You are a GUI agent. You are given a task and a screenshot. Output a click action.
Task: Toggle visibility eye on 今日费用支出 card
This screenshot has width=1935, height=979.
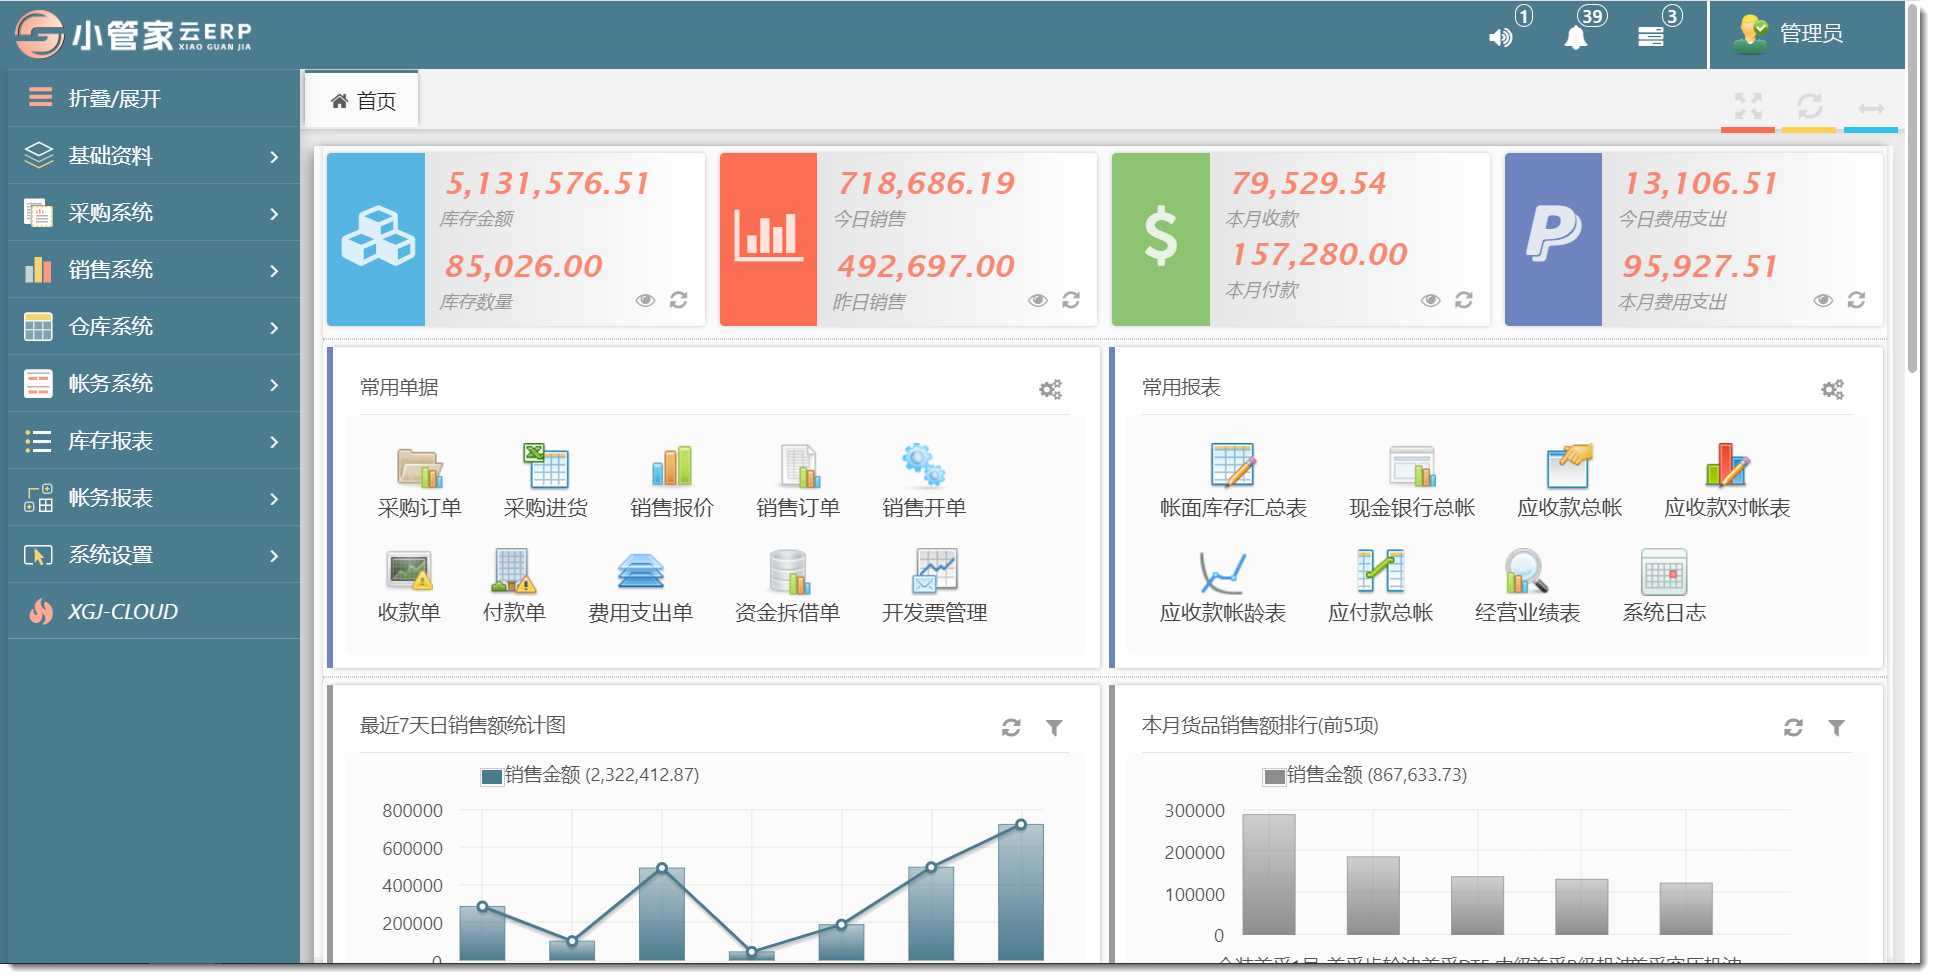[1823, 300]
